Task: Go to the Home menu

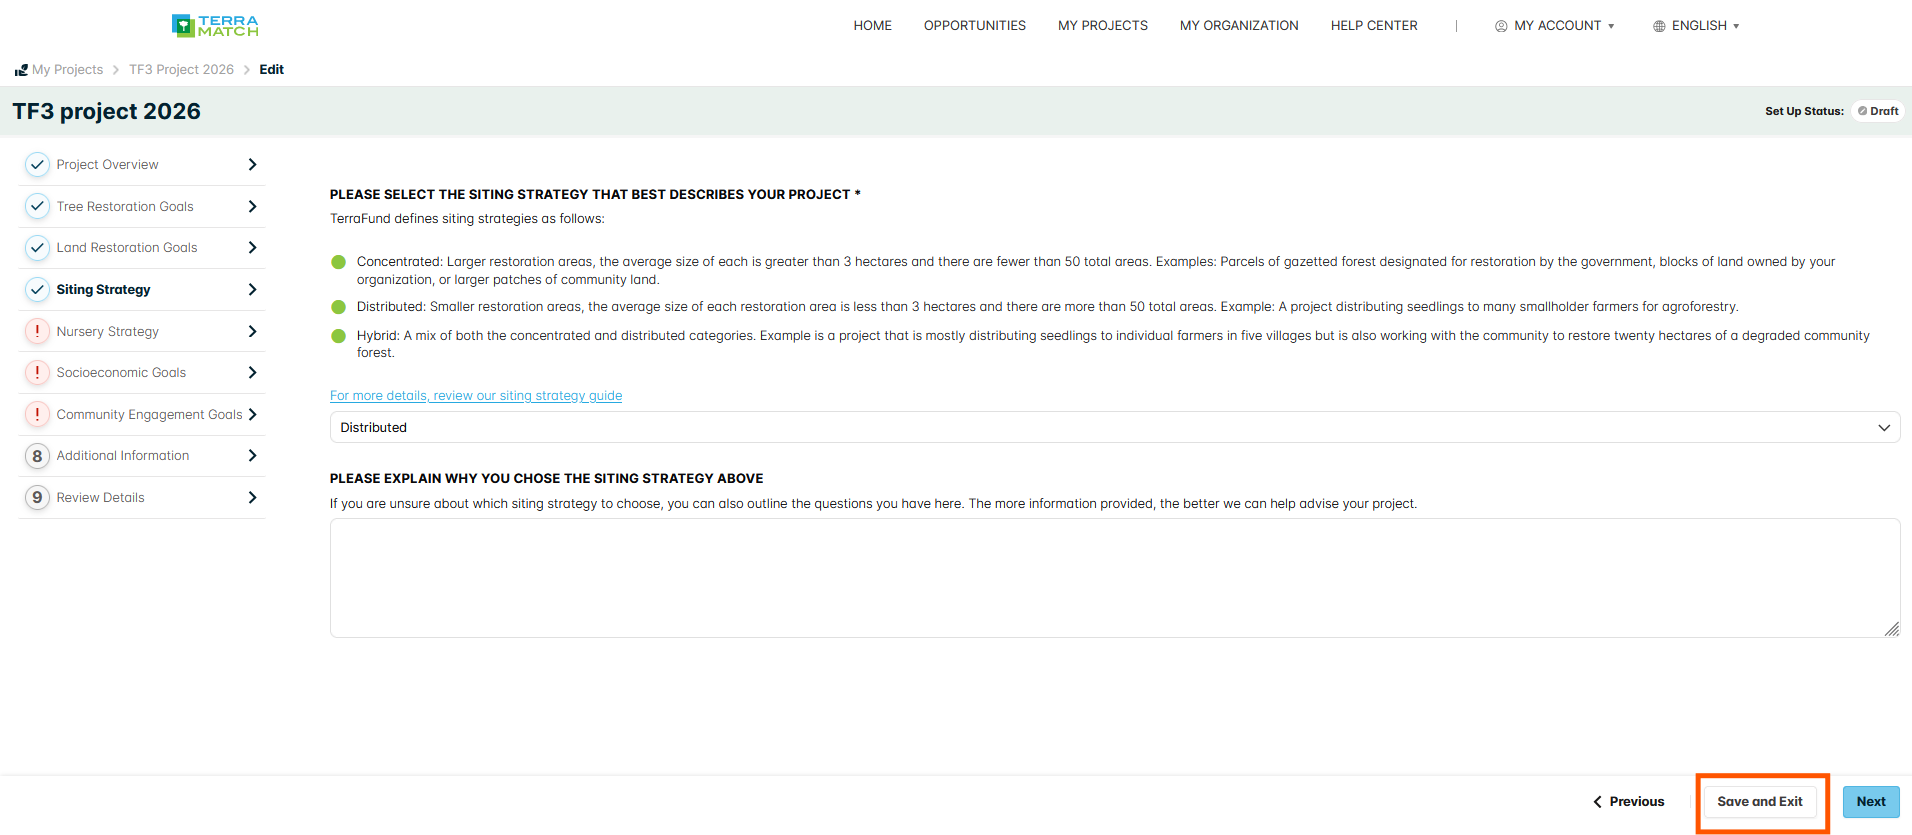Action: [872, 26]
